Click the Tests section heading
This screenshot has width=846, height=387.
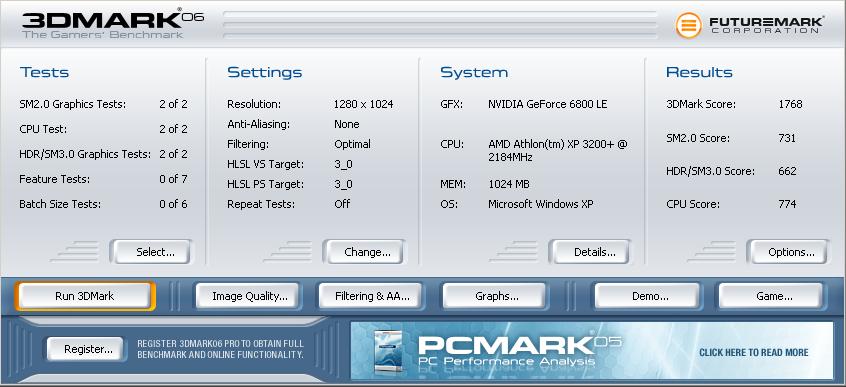point(44,72)
